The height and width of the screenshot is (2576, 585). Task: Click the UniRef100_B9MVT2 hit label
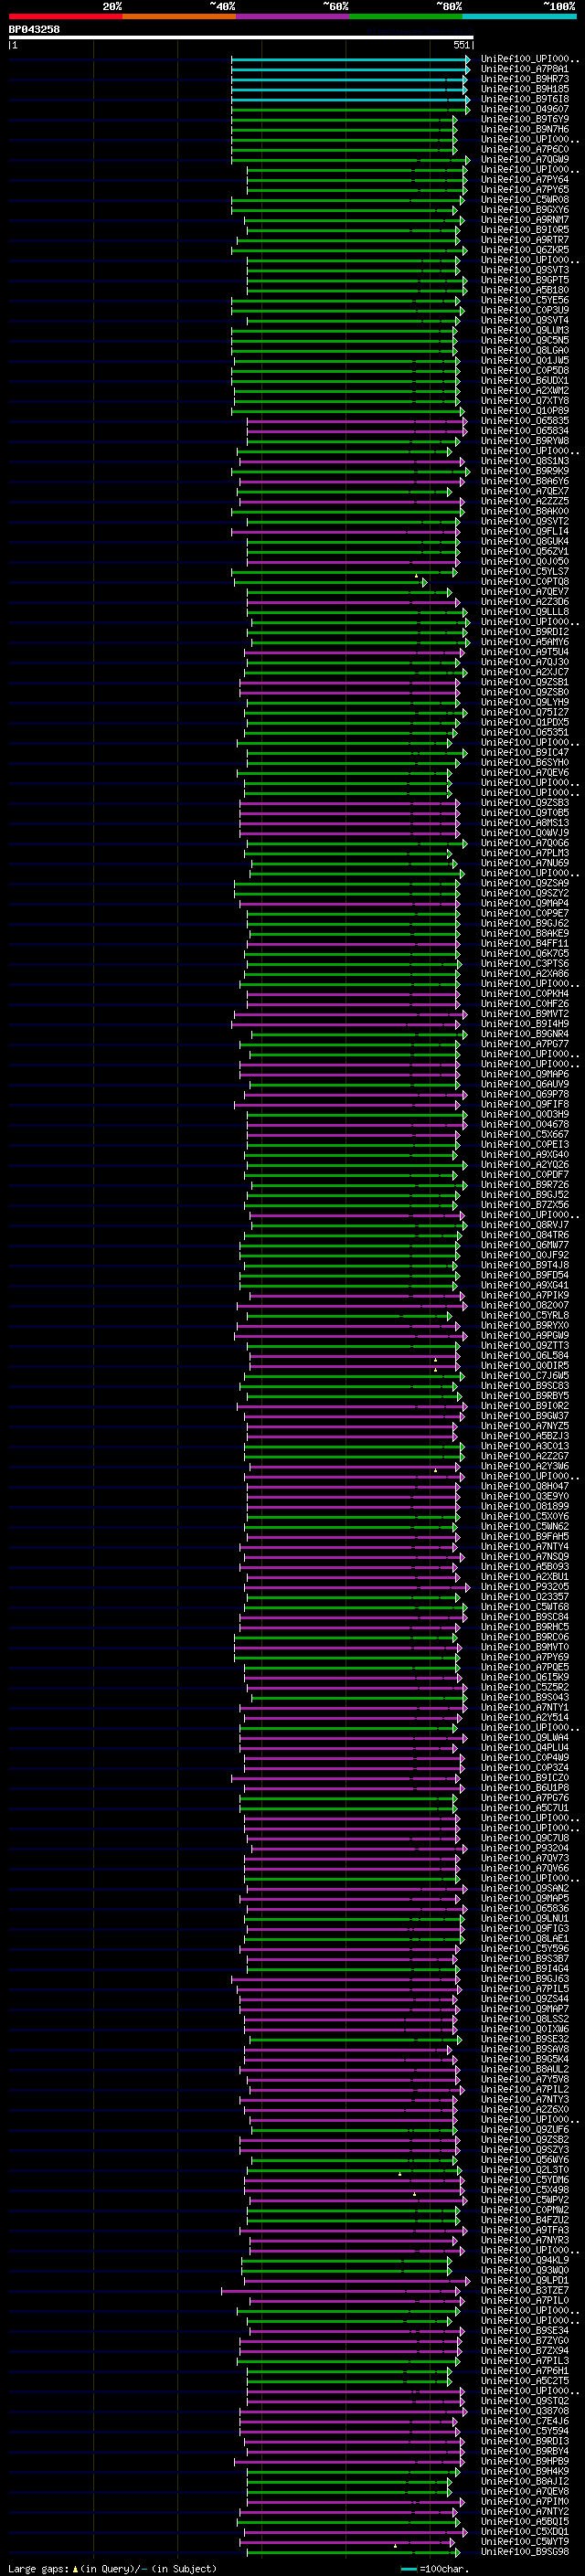pyautogui.click(x=525, y=1013)
